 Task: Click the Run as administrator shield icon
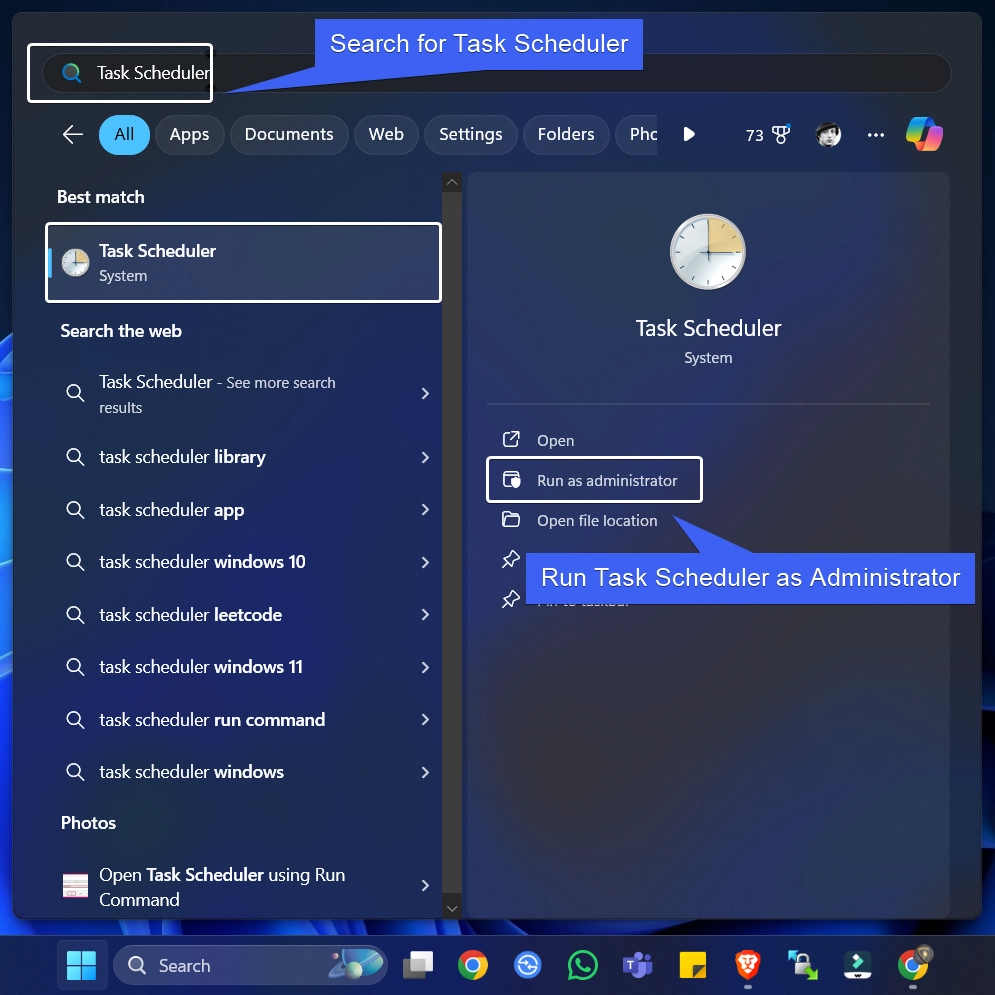511,480
